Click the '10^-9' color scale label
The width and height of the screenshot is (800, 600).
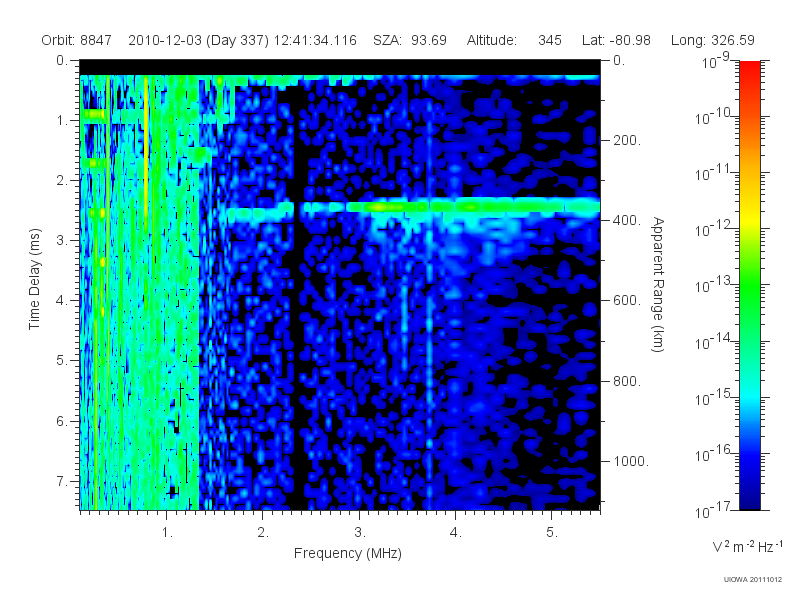pyautogui.click(x=716, y=61)
